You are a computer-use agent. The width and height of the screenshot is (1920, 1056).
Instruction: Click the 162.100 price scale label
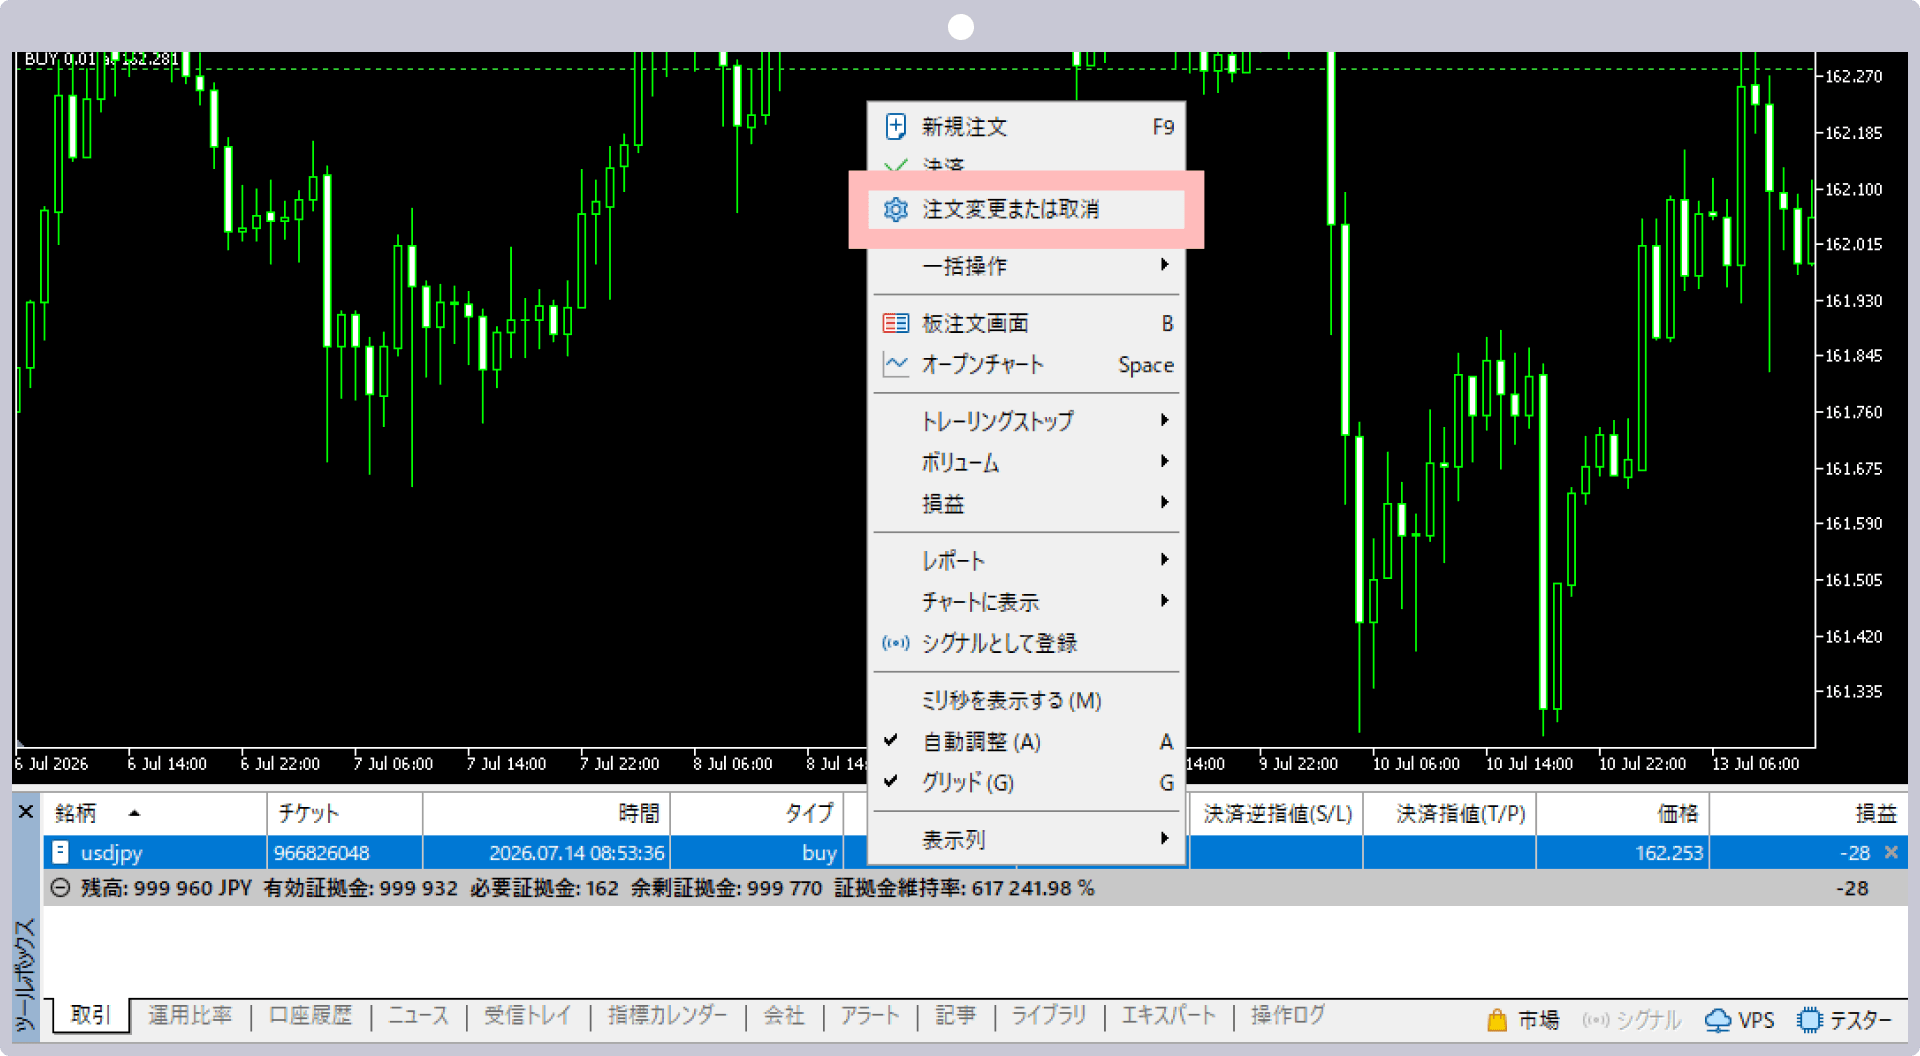1853,189
